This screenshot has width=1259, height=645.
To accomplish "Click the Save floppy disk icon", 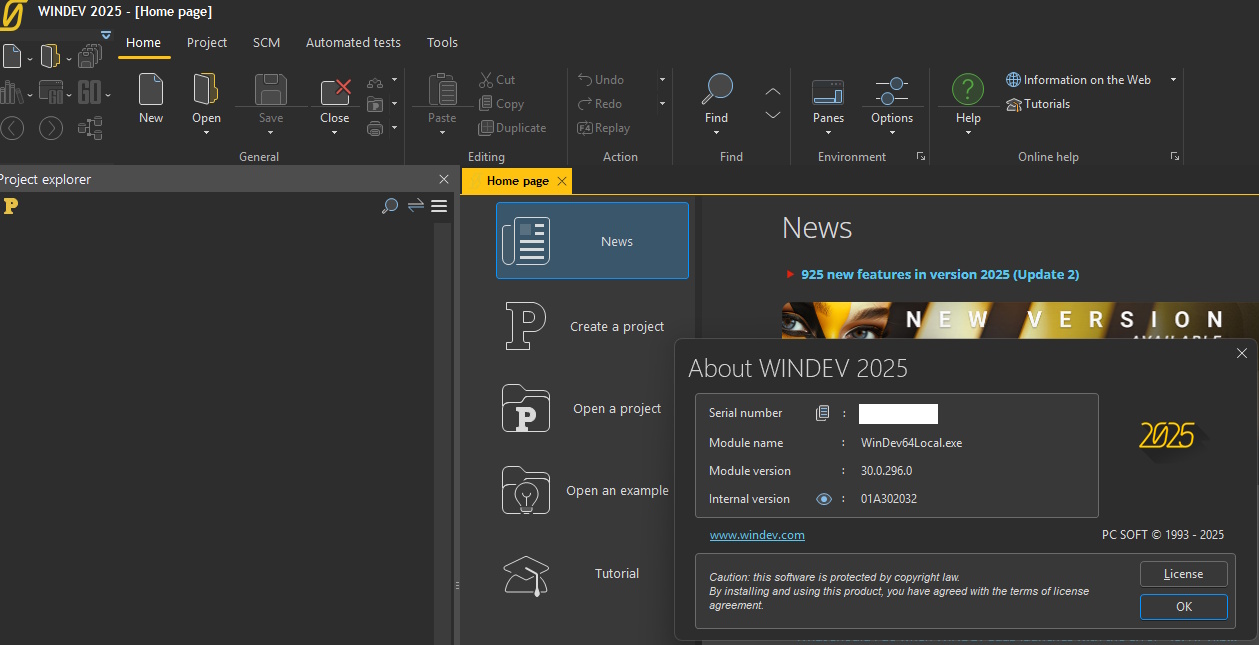I will 271,90.
